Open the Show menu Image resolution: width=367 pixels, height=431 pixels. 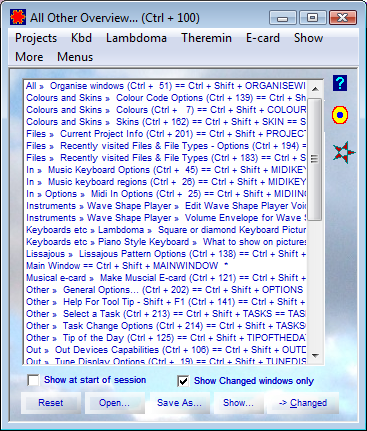308,38
